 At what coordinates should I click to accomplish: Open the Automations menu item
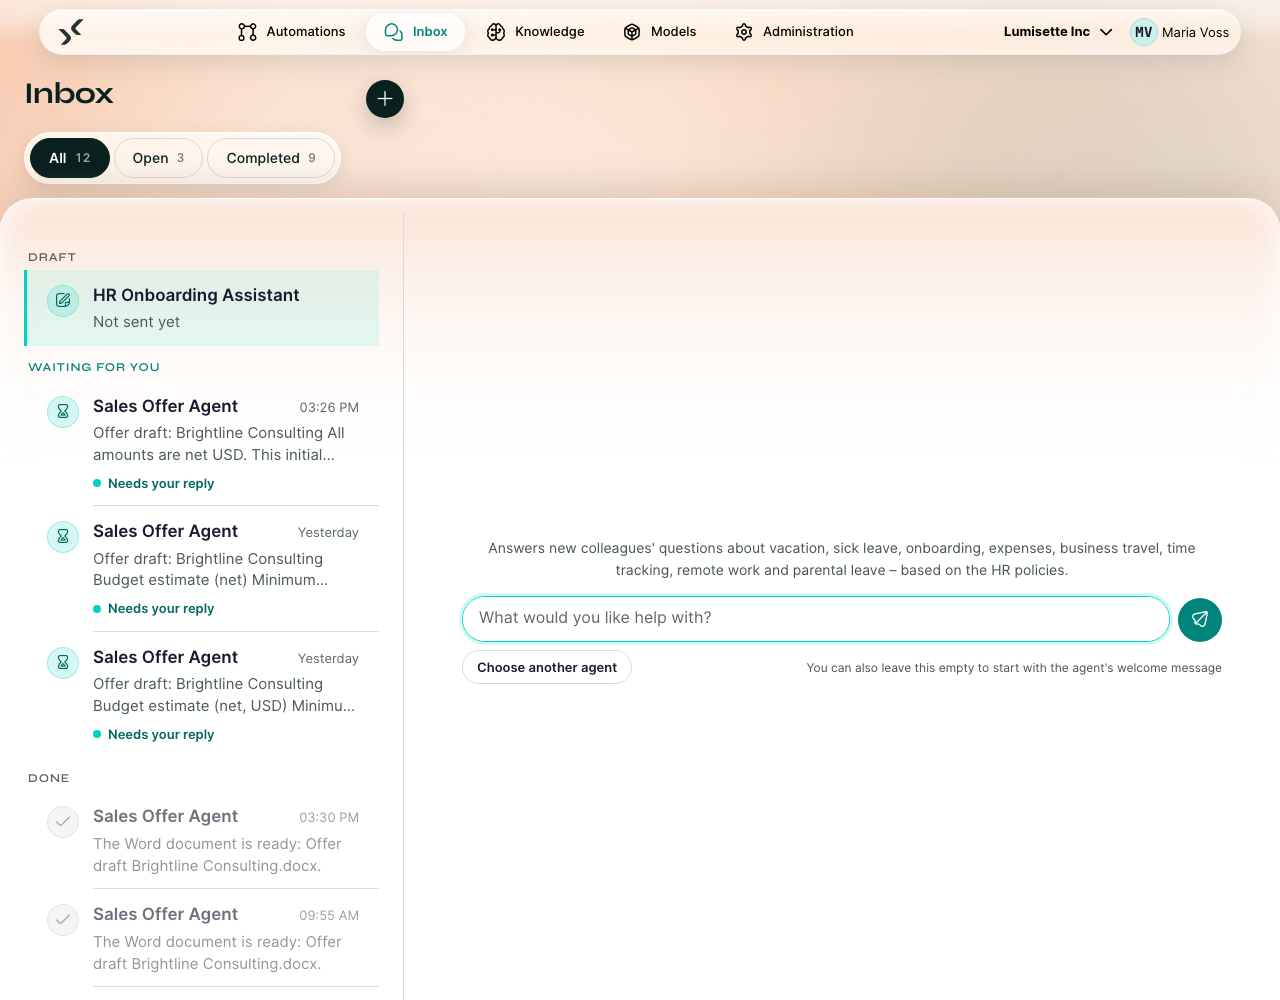tap(292, 32)
